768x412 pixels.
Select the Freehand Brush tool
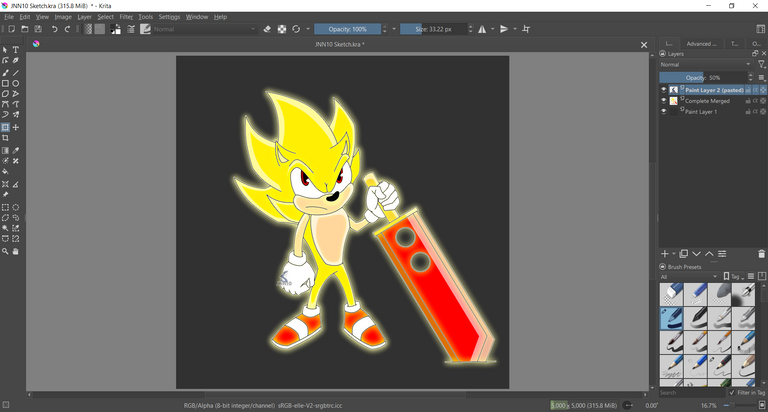tap(5, 73)
